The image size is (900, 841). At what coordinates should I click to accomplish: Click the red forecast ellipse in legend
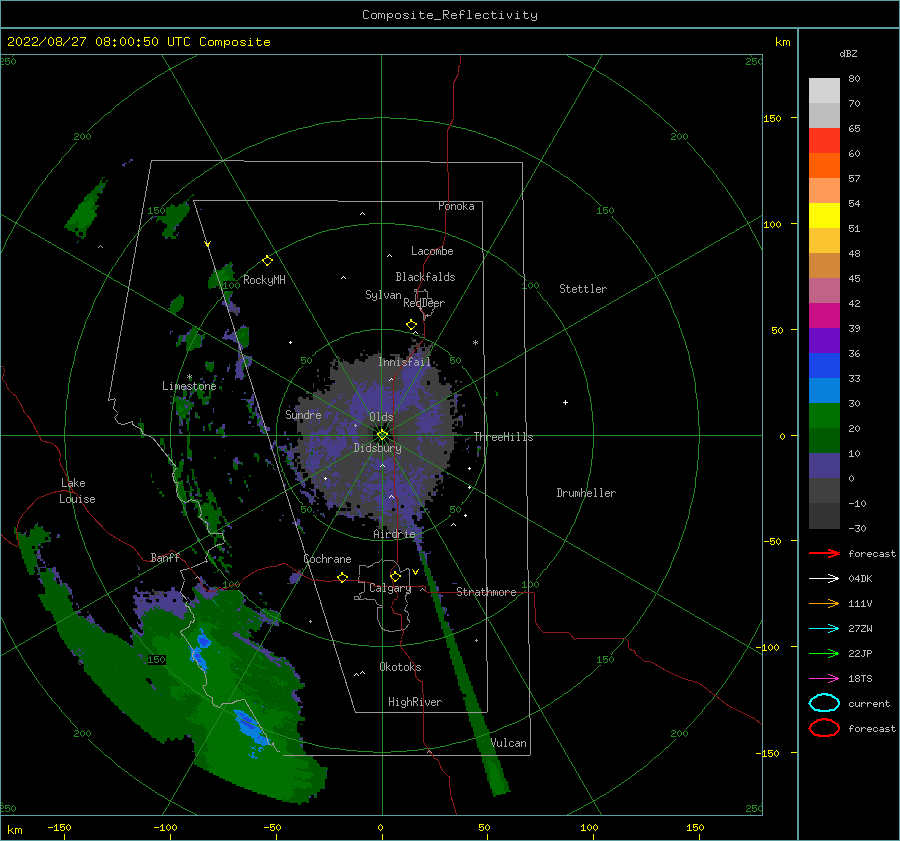[824, 728]
